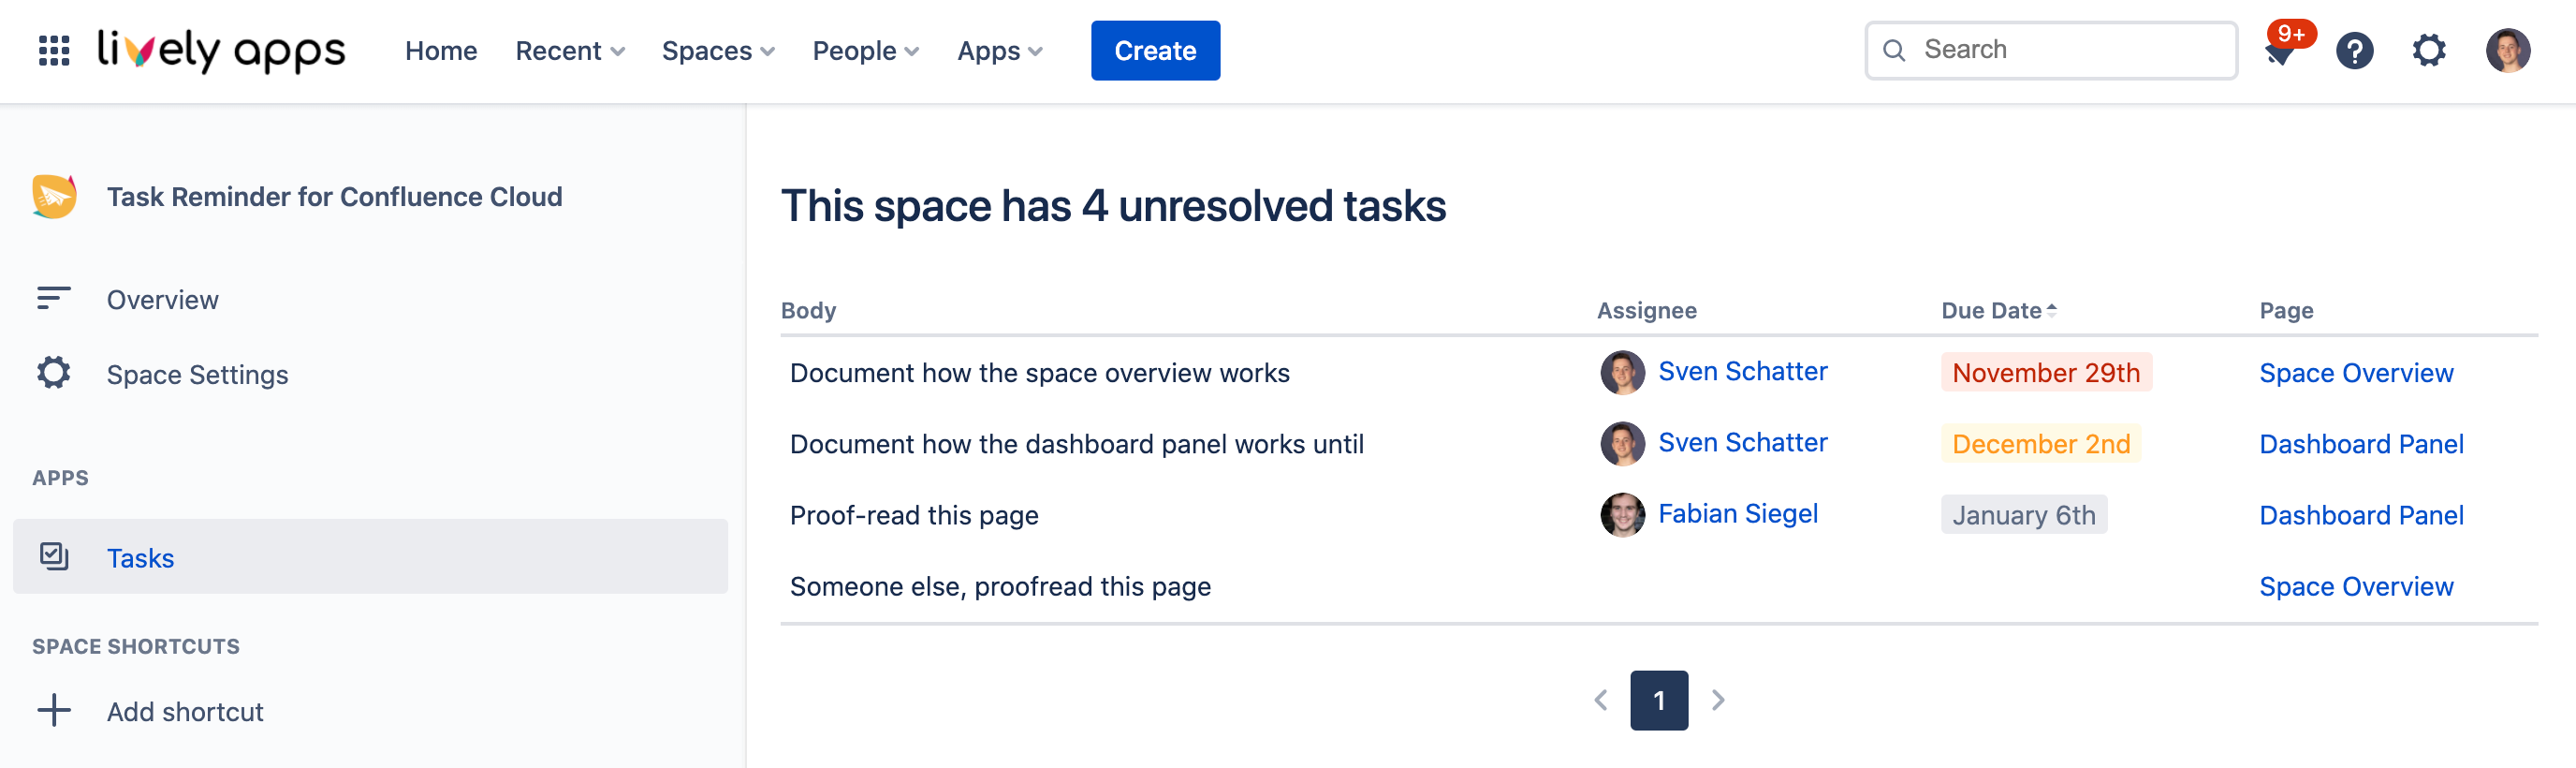
Task: Expand the Spaces dropdown
Action: 718,51
